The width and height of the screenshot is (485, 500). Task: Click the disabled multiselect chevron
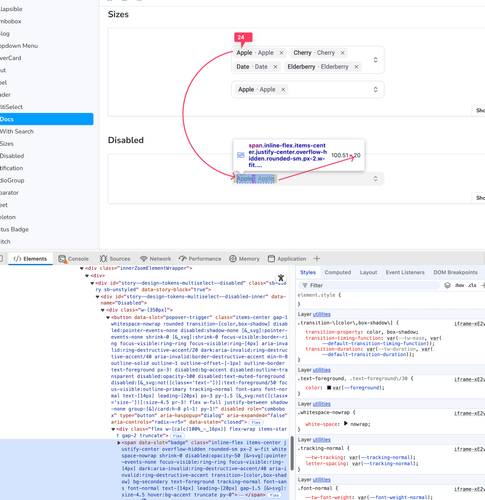click(375, 179)
